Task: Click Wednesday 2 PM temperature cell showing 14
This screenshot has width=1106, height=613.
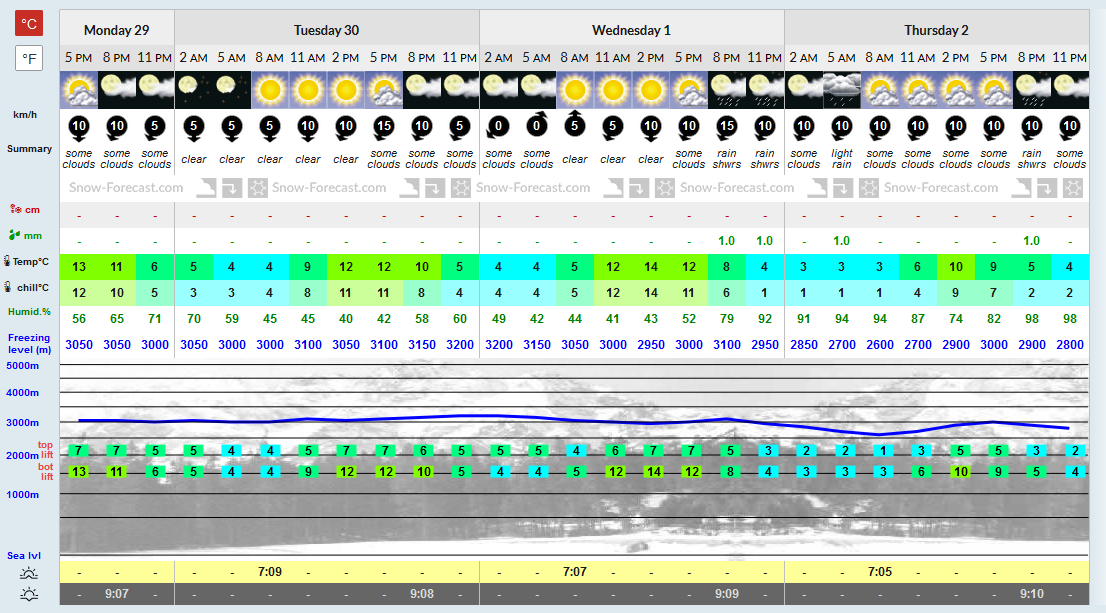Action: (650, 267)
